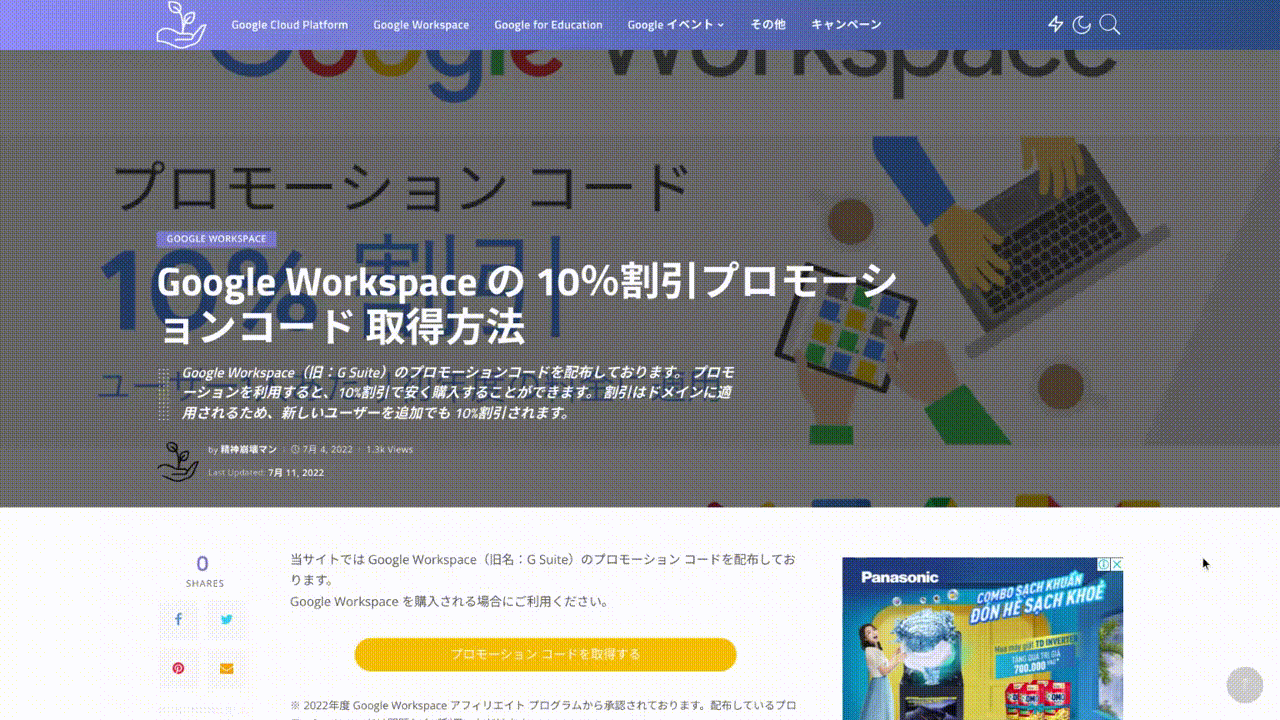Click プロモーション コードを取得する button
Viewport: 1280px width, 720px height.
point(545,654)
